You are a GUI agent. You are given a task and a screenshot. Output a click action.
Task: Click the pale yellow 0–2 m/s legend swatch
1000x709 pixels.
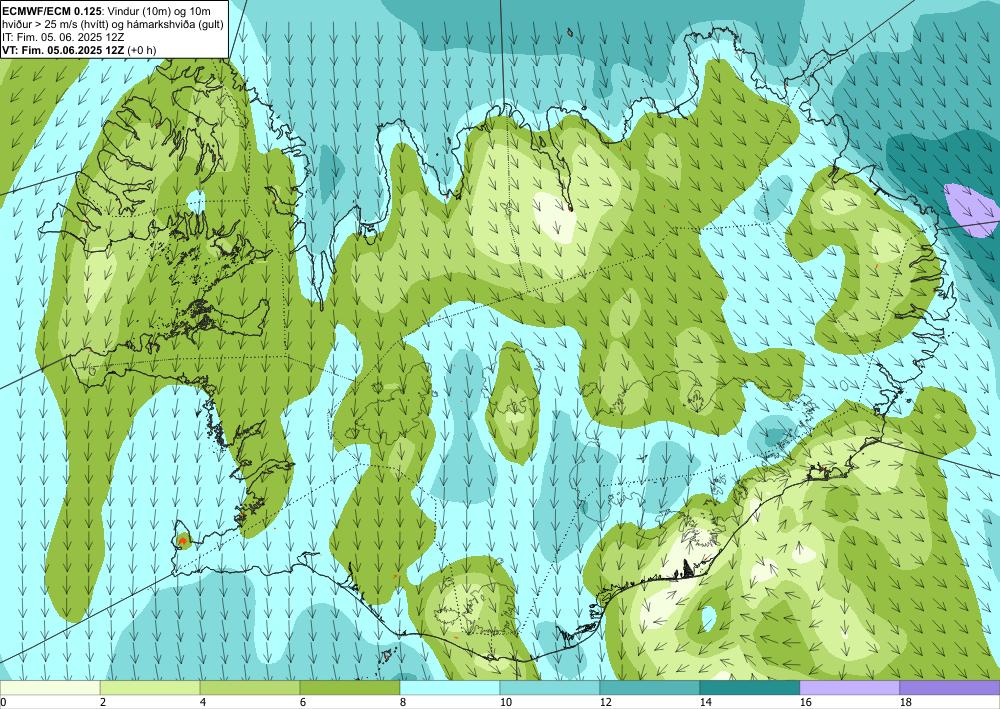point(50,687)
